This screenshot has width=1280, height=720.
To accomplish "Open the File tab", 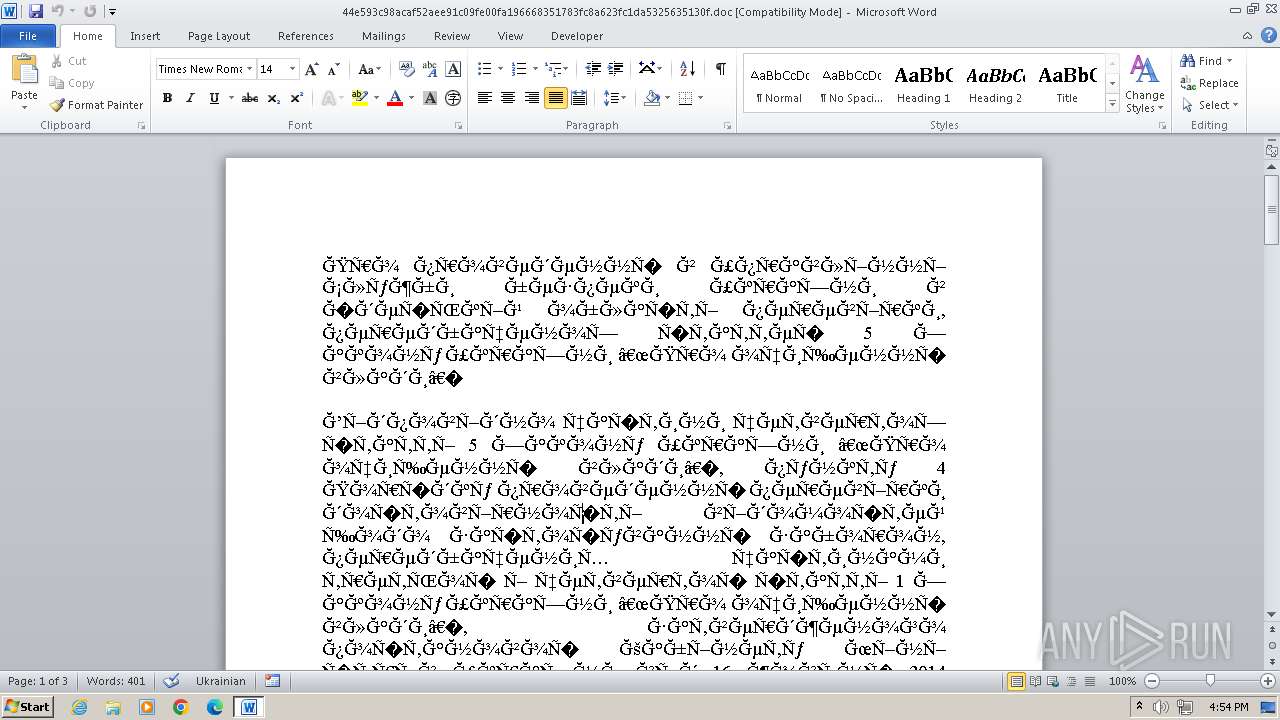I will [28, 35].
